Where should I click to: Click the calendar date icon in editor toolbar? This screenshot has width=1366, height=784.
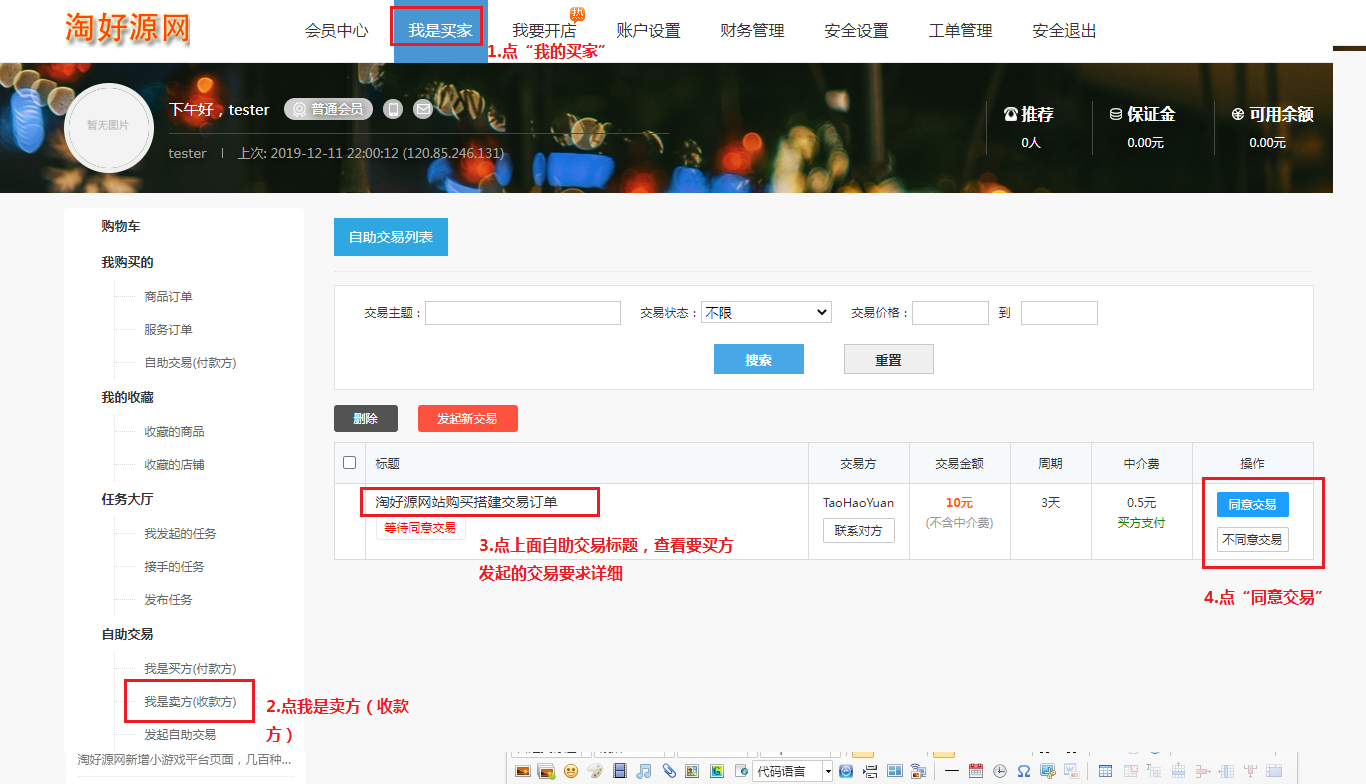pyautogui.click(x=976, y=771)
